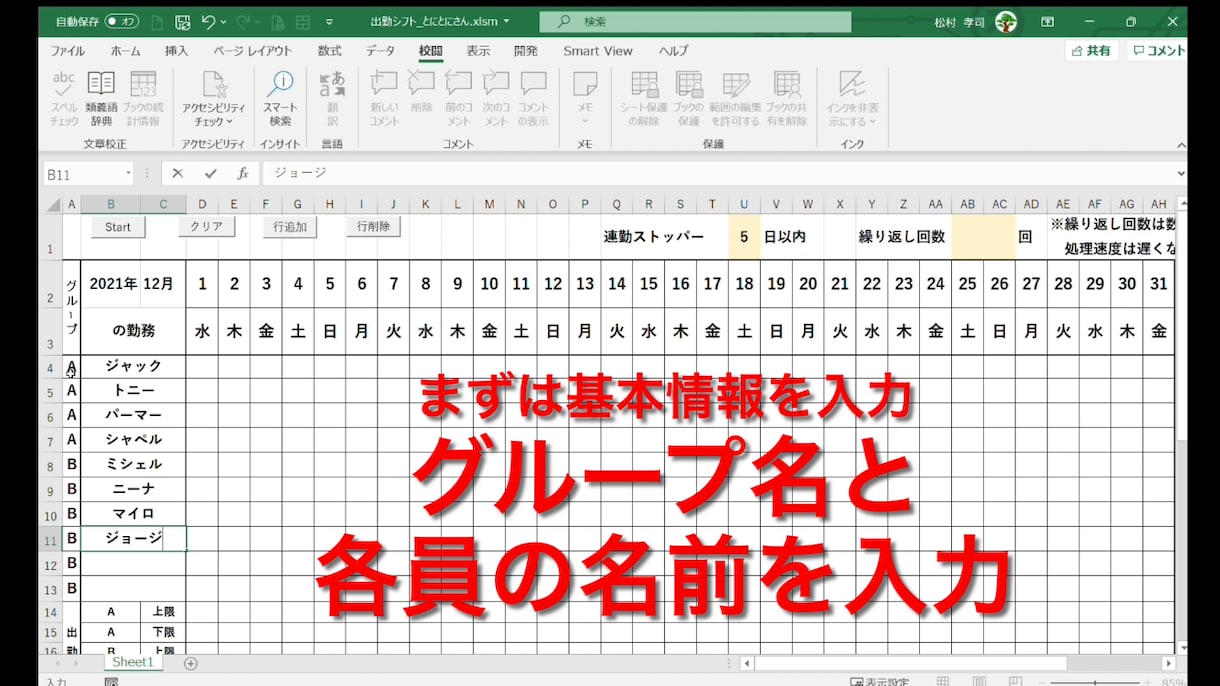The width and height of the screenshot is (1220, 686).
Task: Select the cell with name マイロ
Action: pos(133,513)
